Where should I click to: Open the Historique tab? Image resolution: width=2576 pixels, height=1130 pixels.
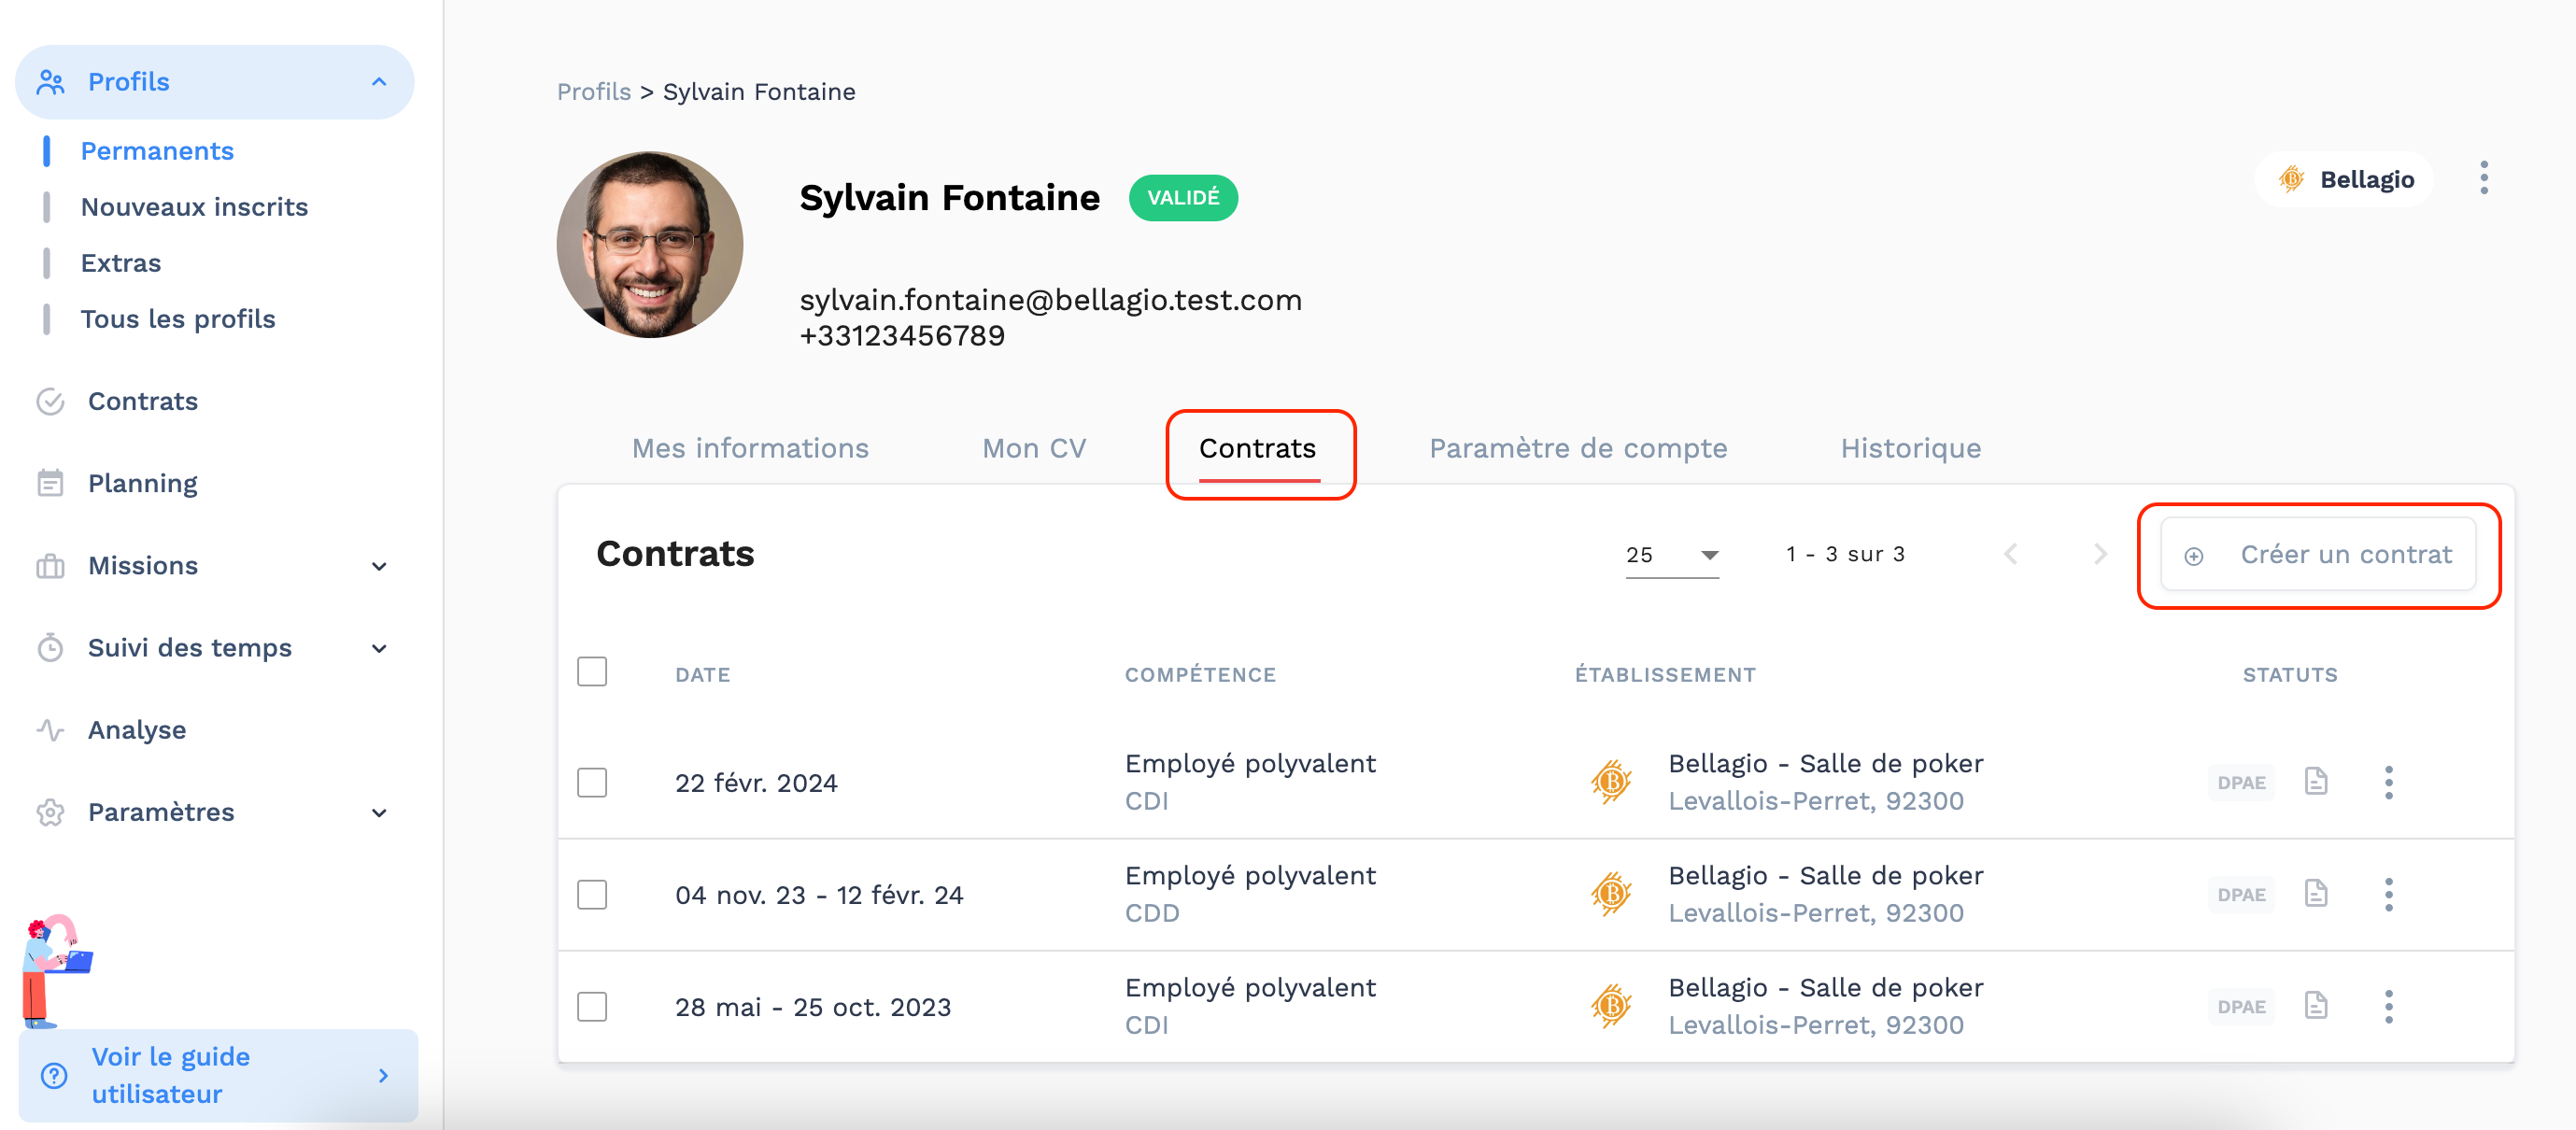click(1911, 448)
